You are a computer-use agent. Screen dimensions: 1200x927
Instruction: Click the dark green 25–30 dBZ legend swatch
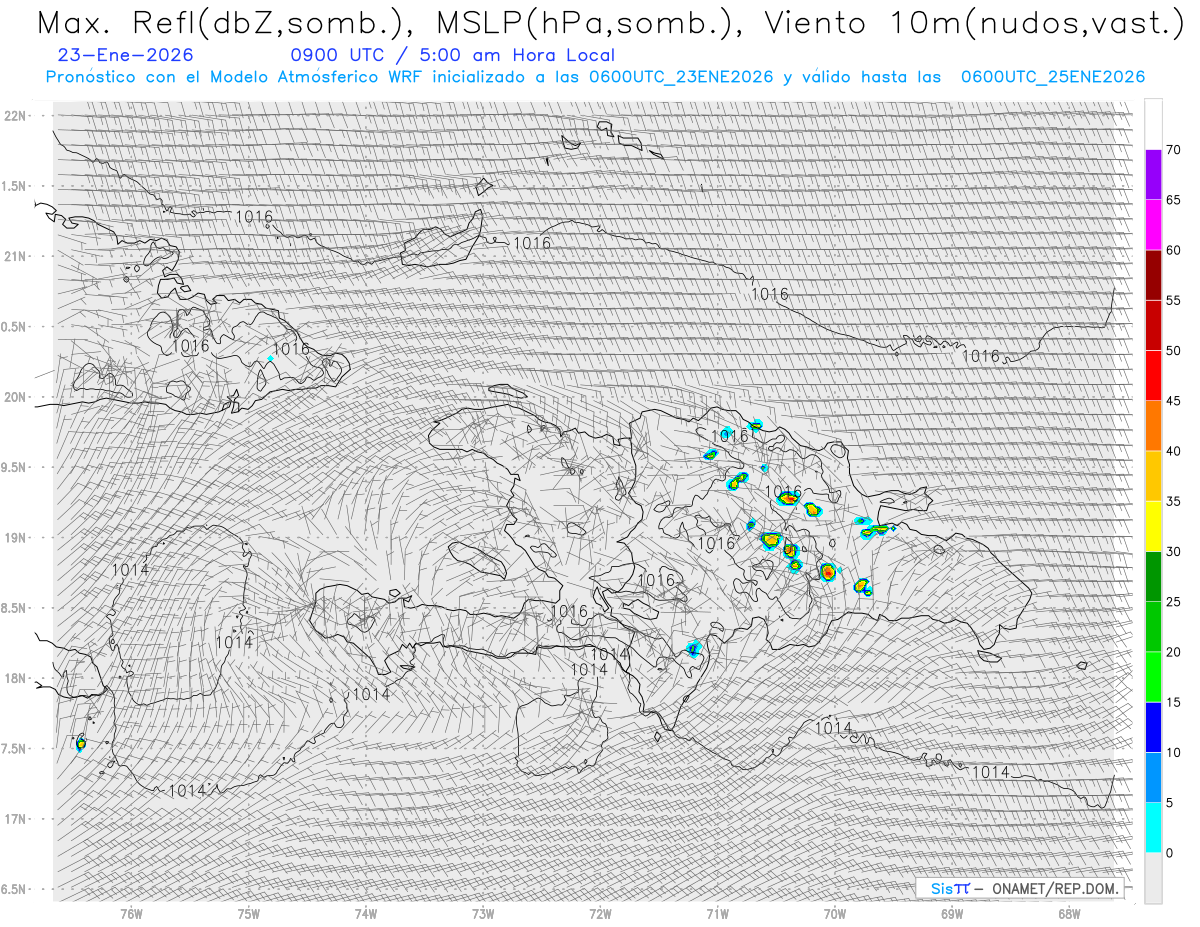pos(1153,577)
